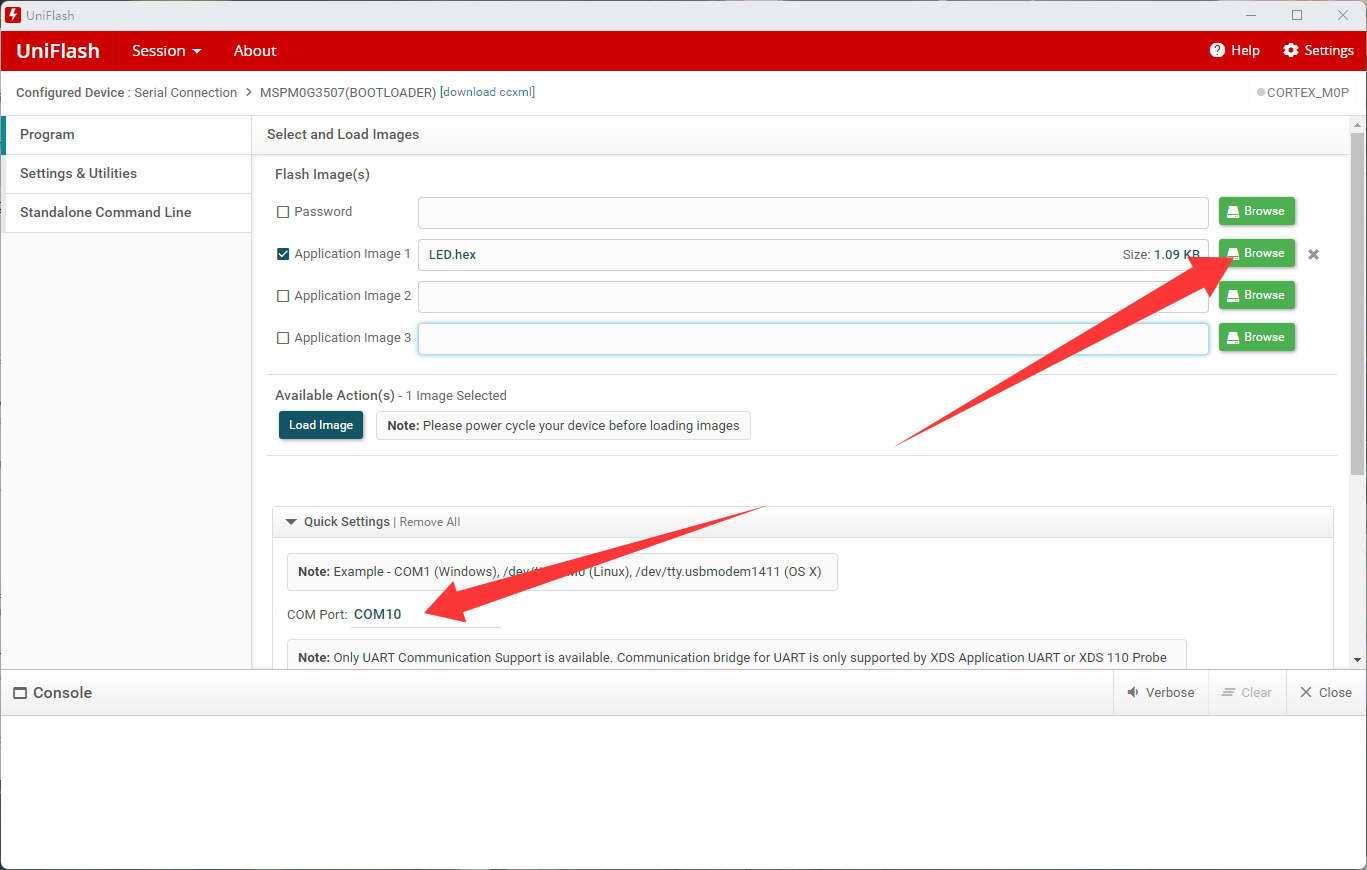Toggle Verbose console output

coord(1160,692)
